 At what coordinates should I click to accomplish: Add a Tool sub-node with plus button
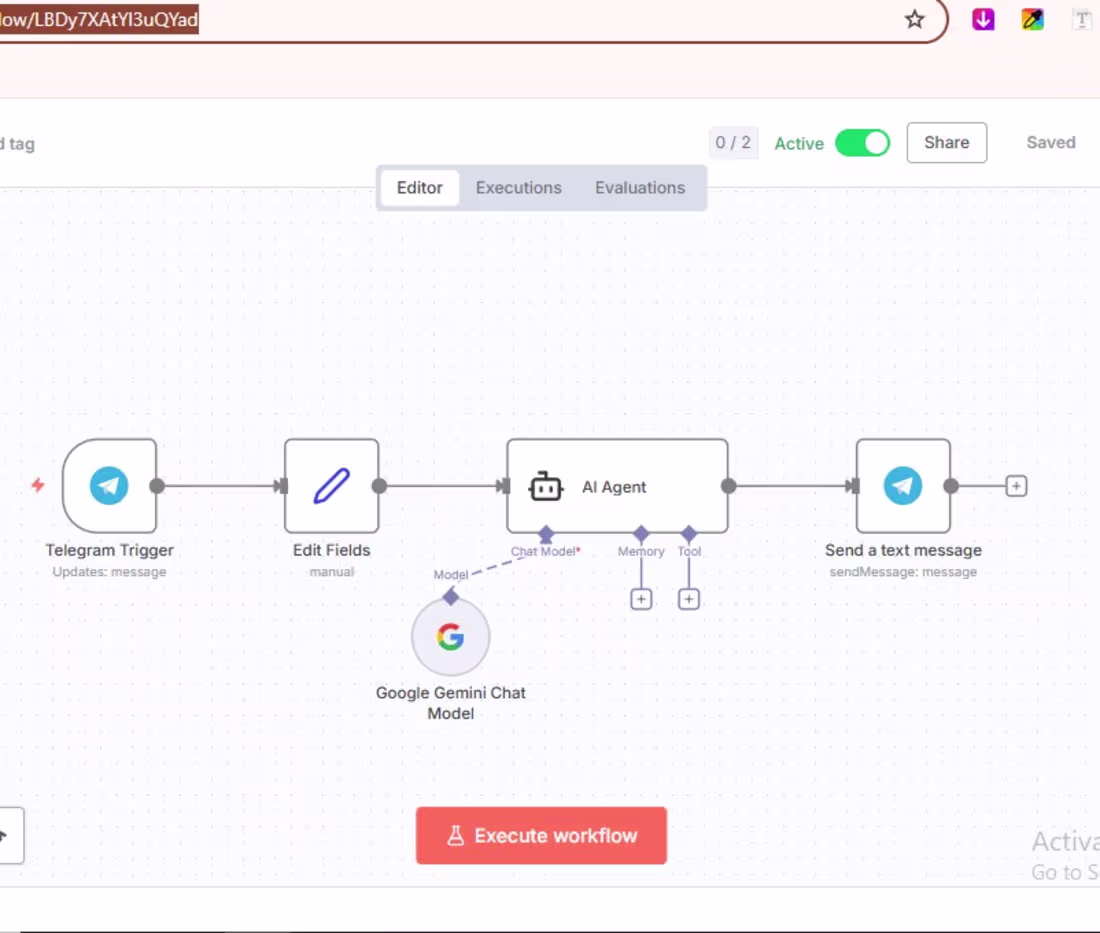(689, 599)
